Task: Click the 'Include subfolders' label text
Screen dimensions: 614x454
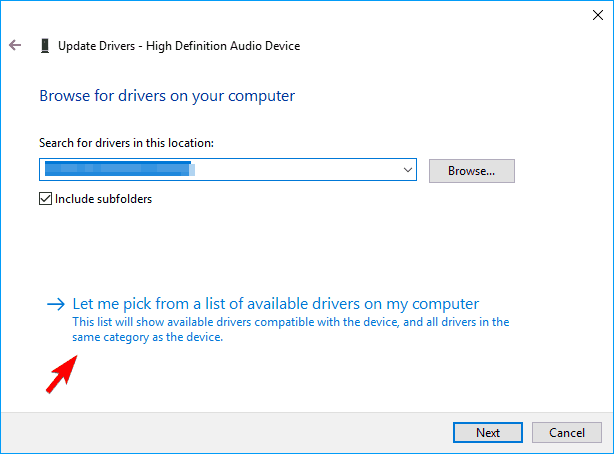Action: click(103, 199)
